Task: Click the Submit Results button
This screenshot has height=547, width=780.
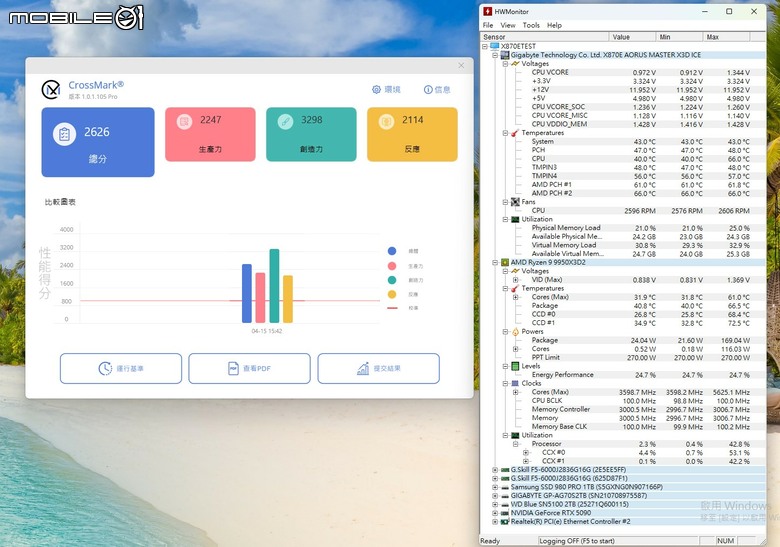Action: 379,368
